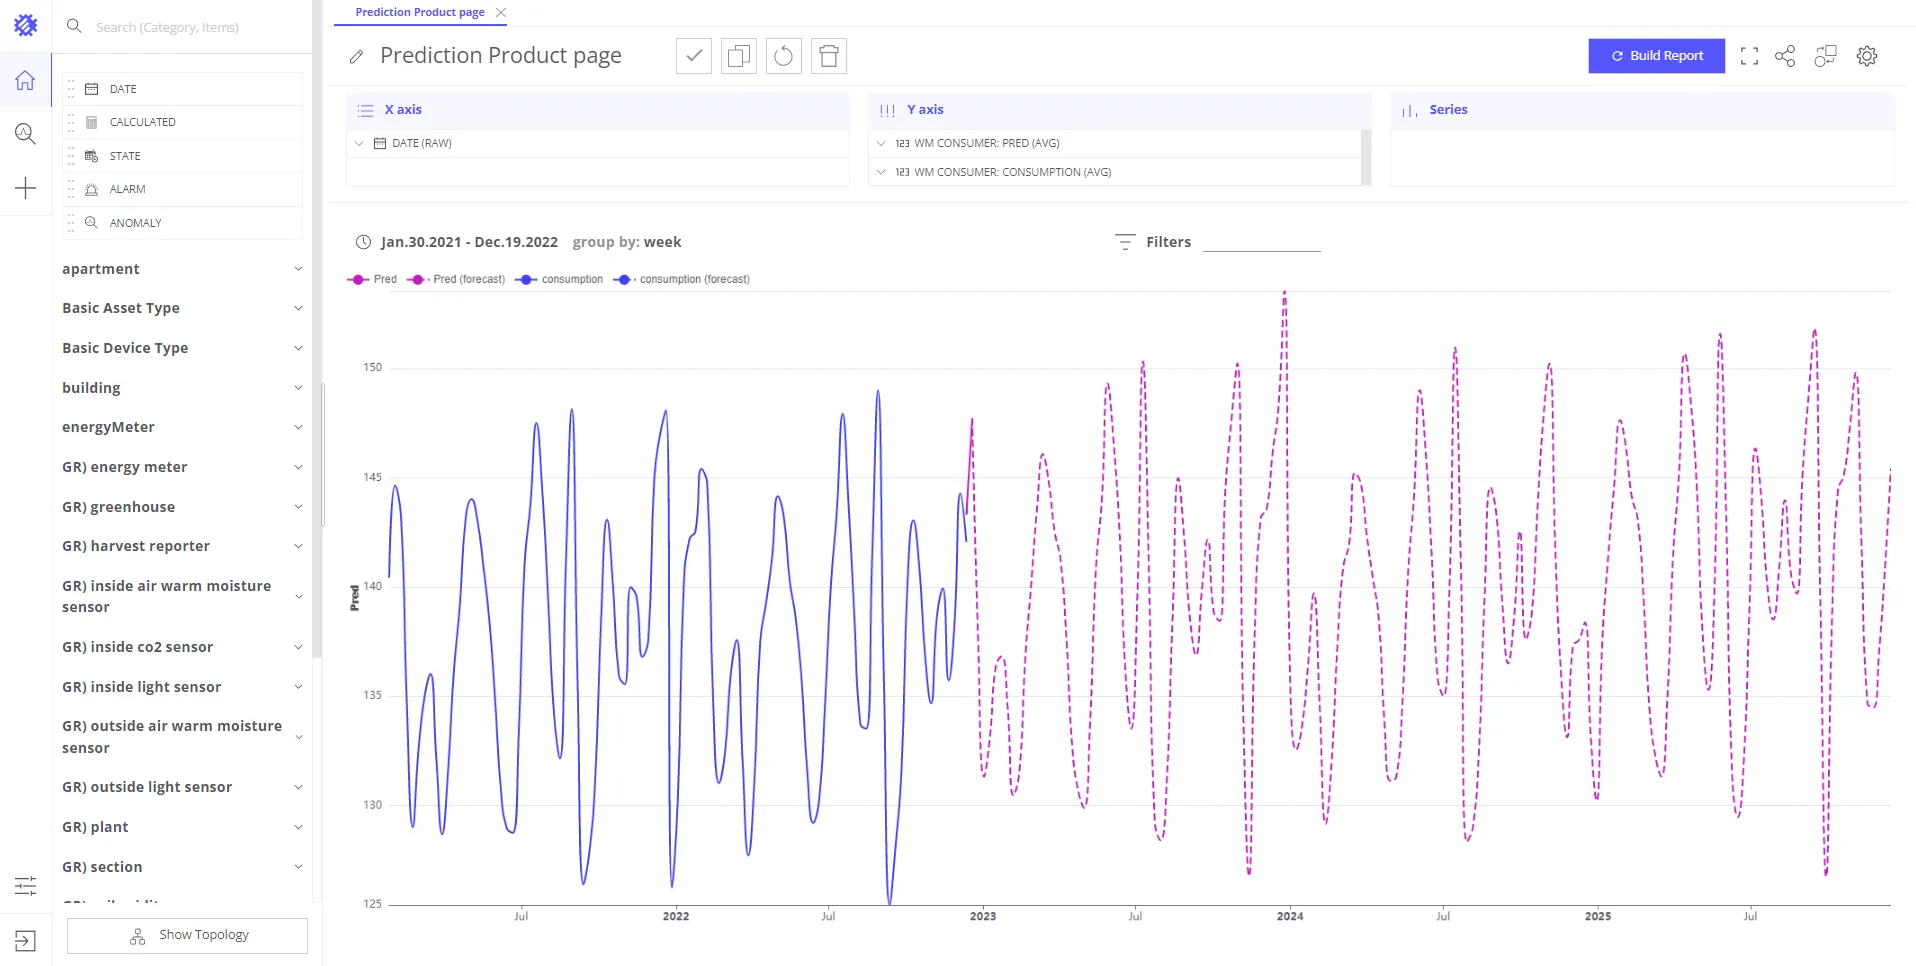The image size is (1916, 966).
Task: Click the logout exit sidebar icon
Action: coord(25,941)
